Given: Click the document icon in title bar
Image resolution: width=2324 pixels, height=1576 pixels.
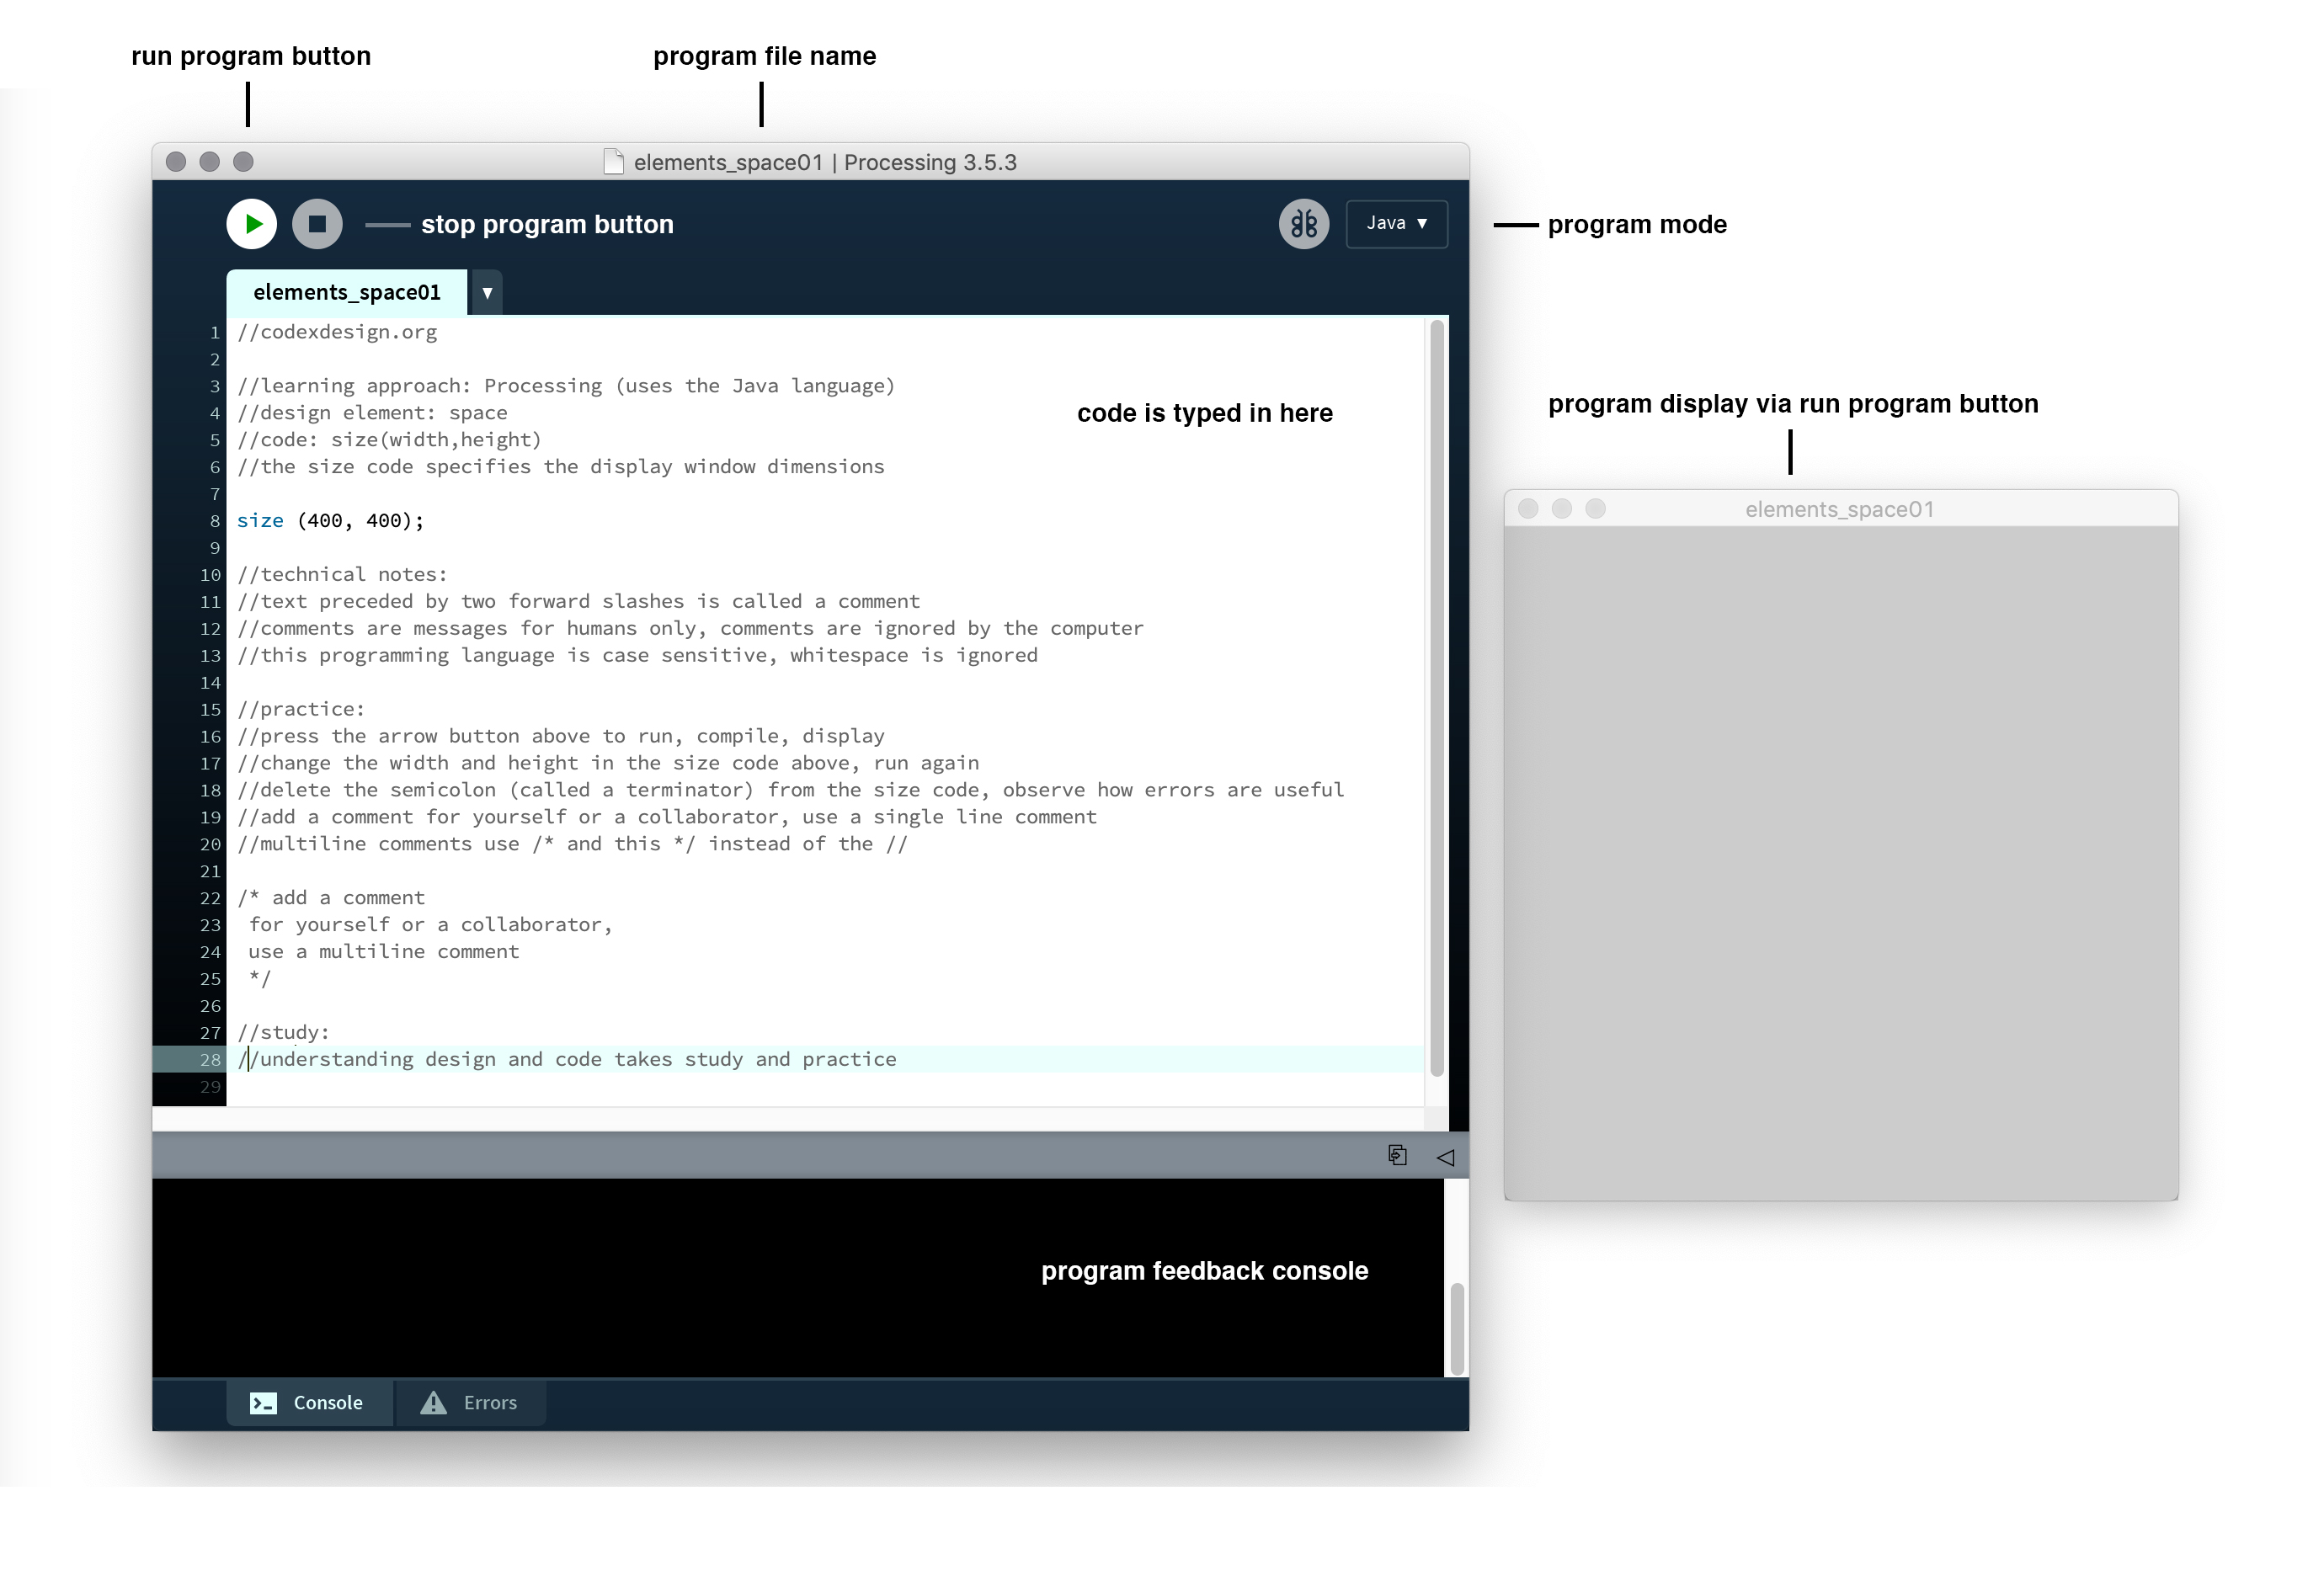Looking at the screenshot, I should tap(614, 162).
